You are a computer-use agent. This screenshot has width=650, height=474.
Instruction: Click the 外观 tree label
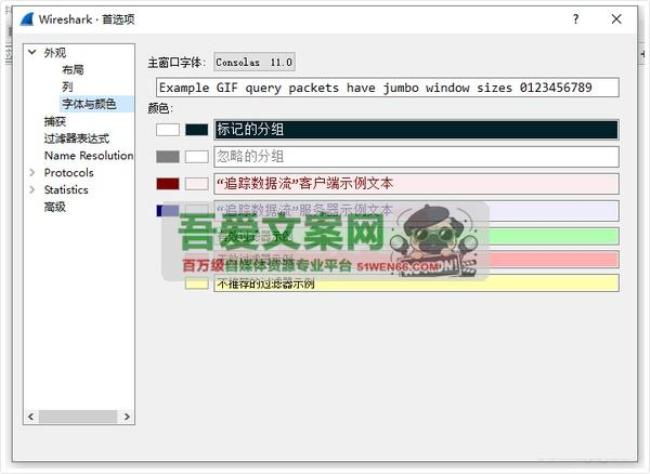[55, 53]
